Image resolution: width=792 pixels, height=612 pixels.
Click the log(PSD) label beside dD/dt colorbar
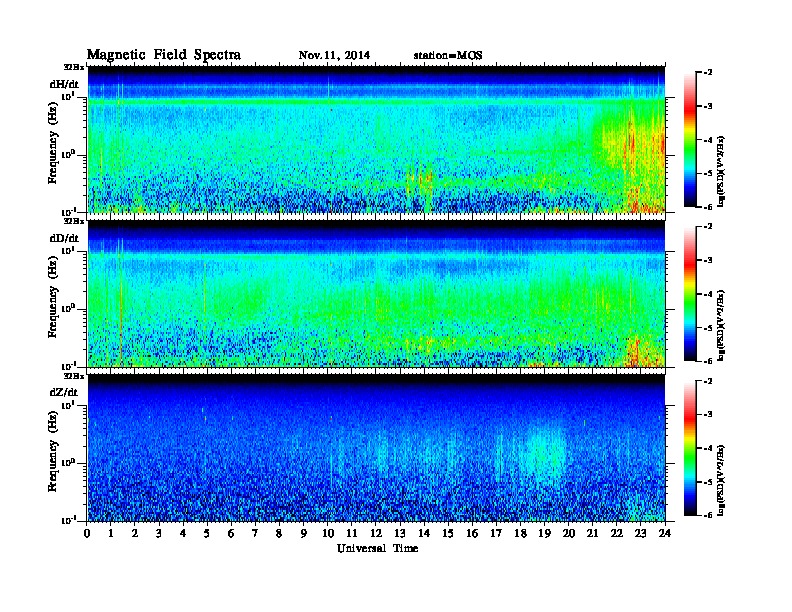[721, 325]
